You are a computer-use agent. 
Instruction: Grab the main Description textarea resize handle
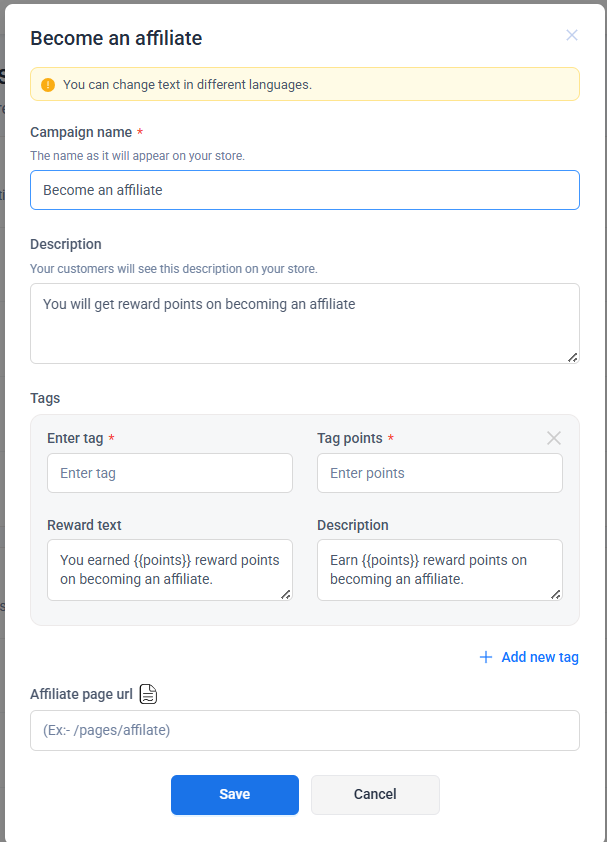[x=573, y=357]
